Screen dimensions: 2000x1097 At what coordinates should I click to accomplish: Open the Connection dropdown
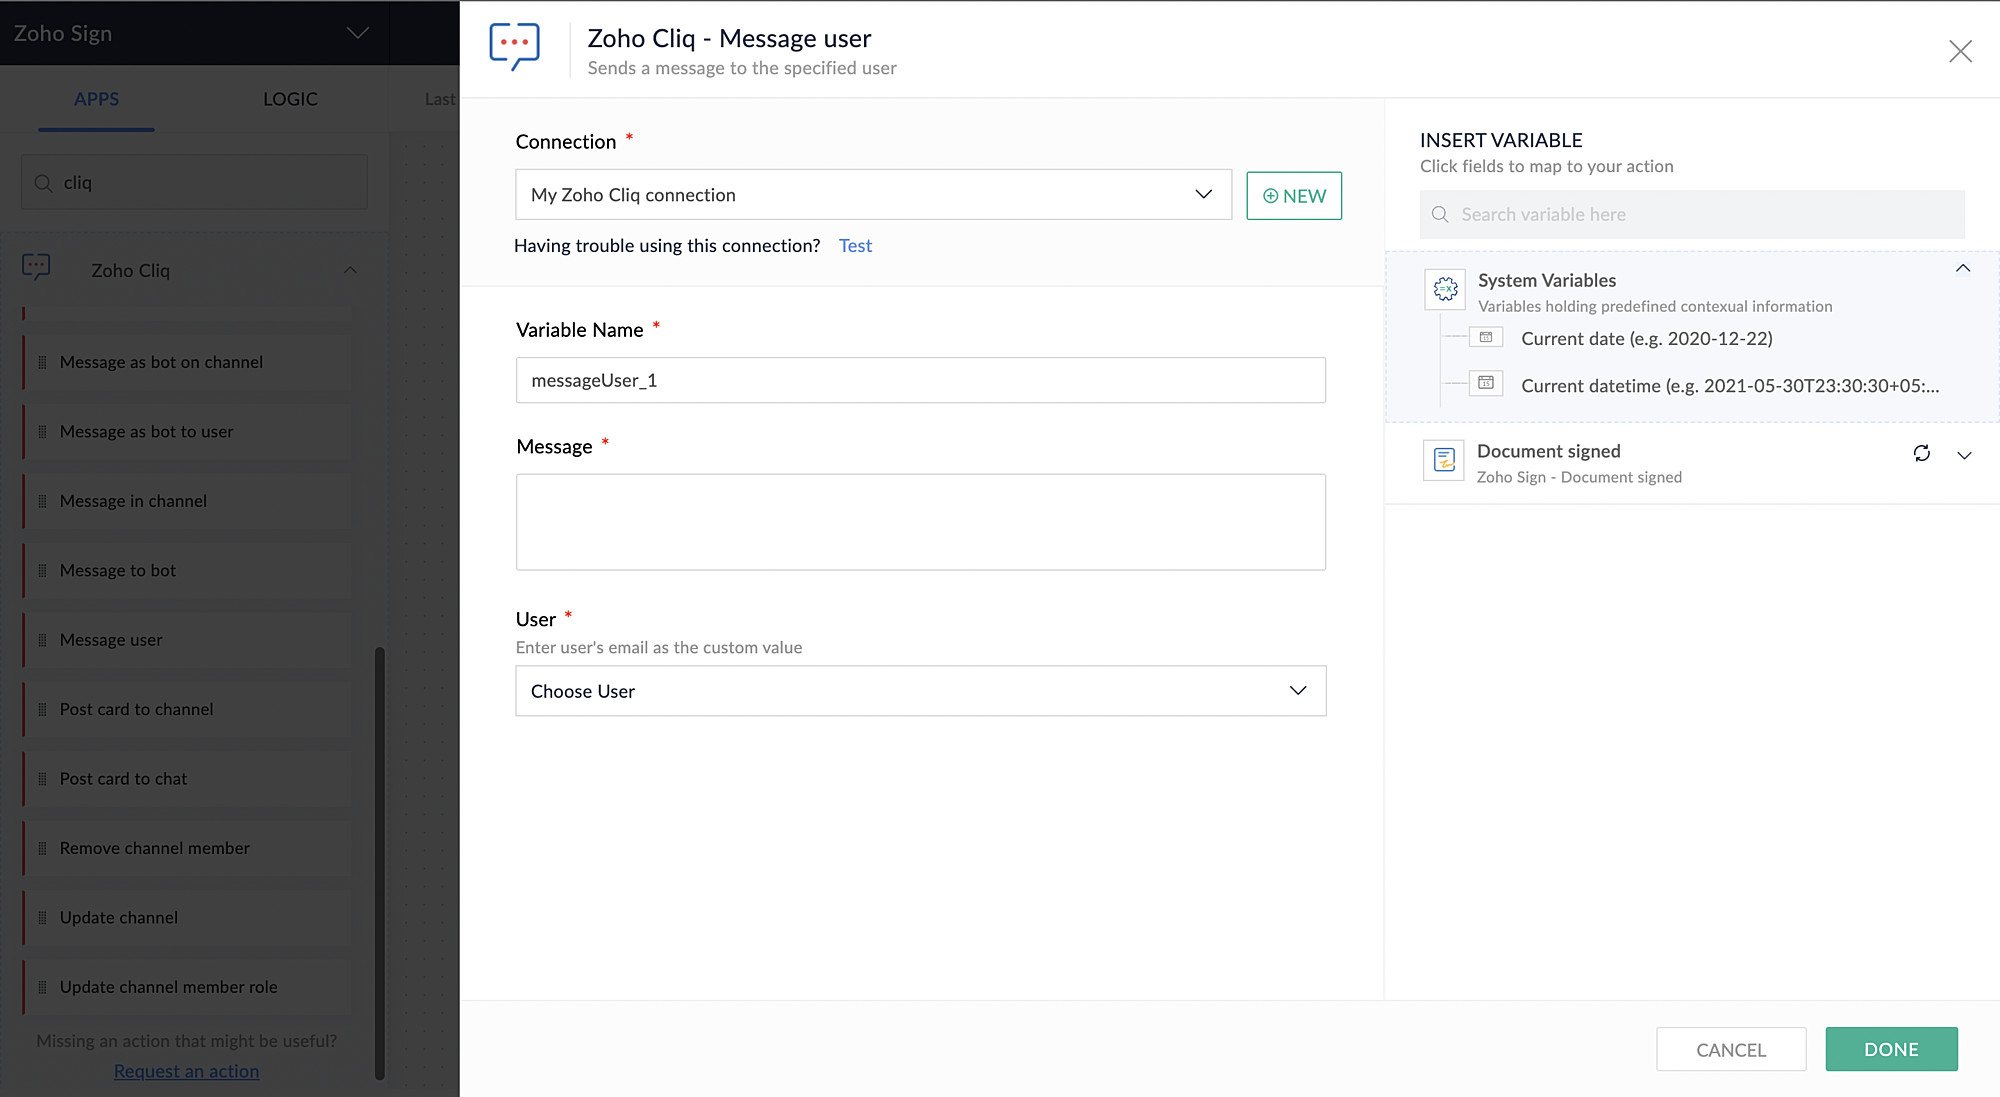click(x=872, y=195)
